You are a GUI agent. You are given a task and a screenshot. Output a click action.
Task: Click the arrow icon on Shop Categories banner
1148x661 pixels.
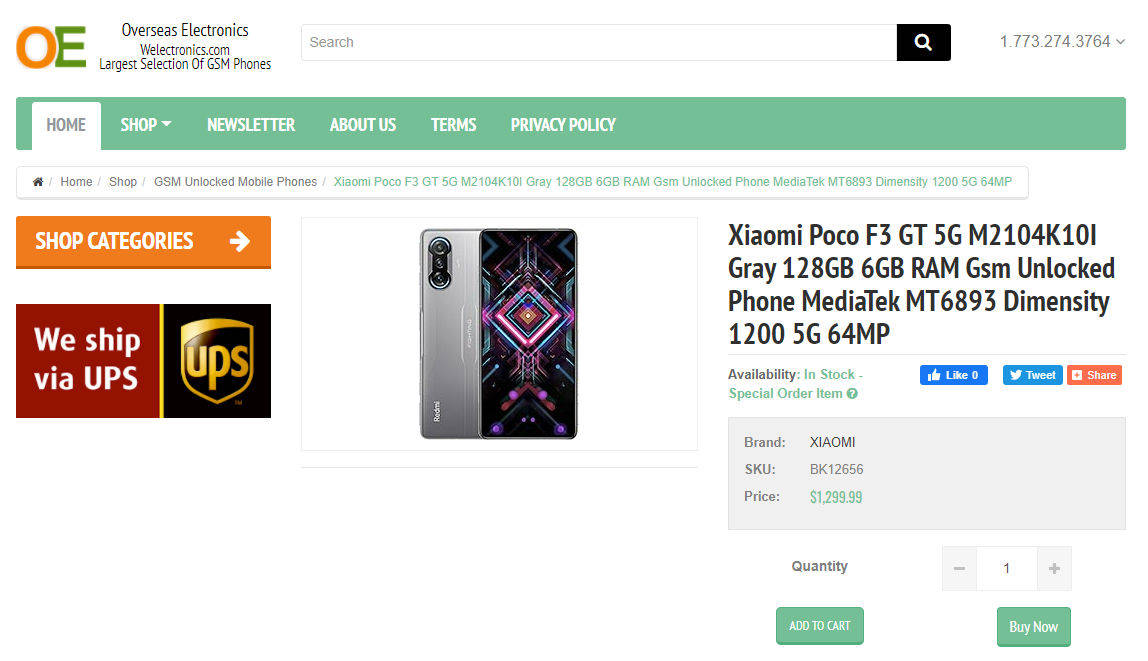[239, 242]
